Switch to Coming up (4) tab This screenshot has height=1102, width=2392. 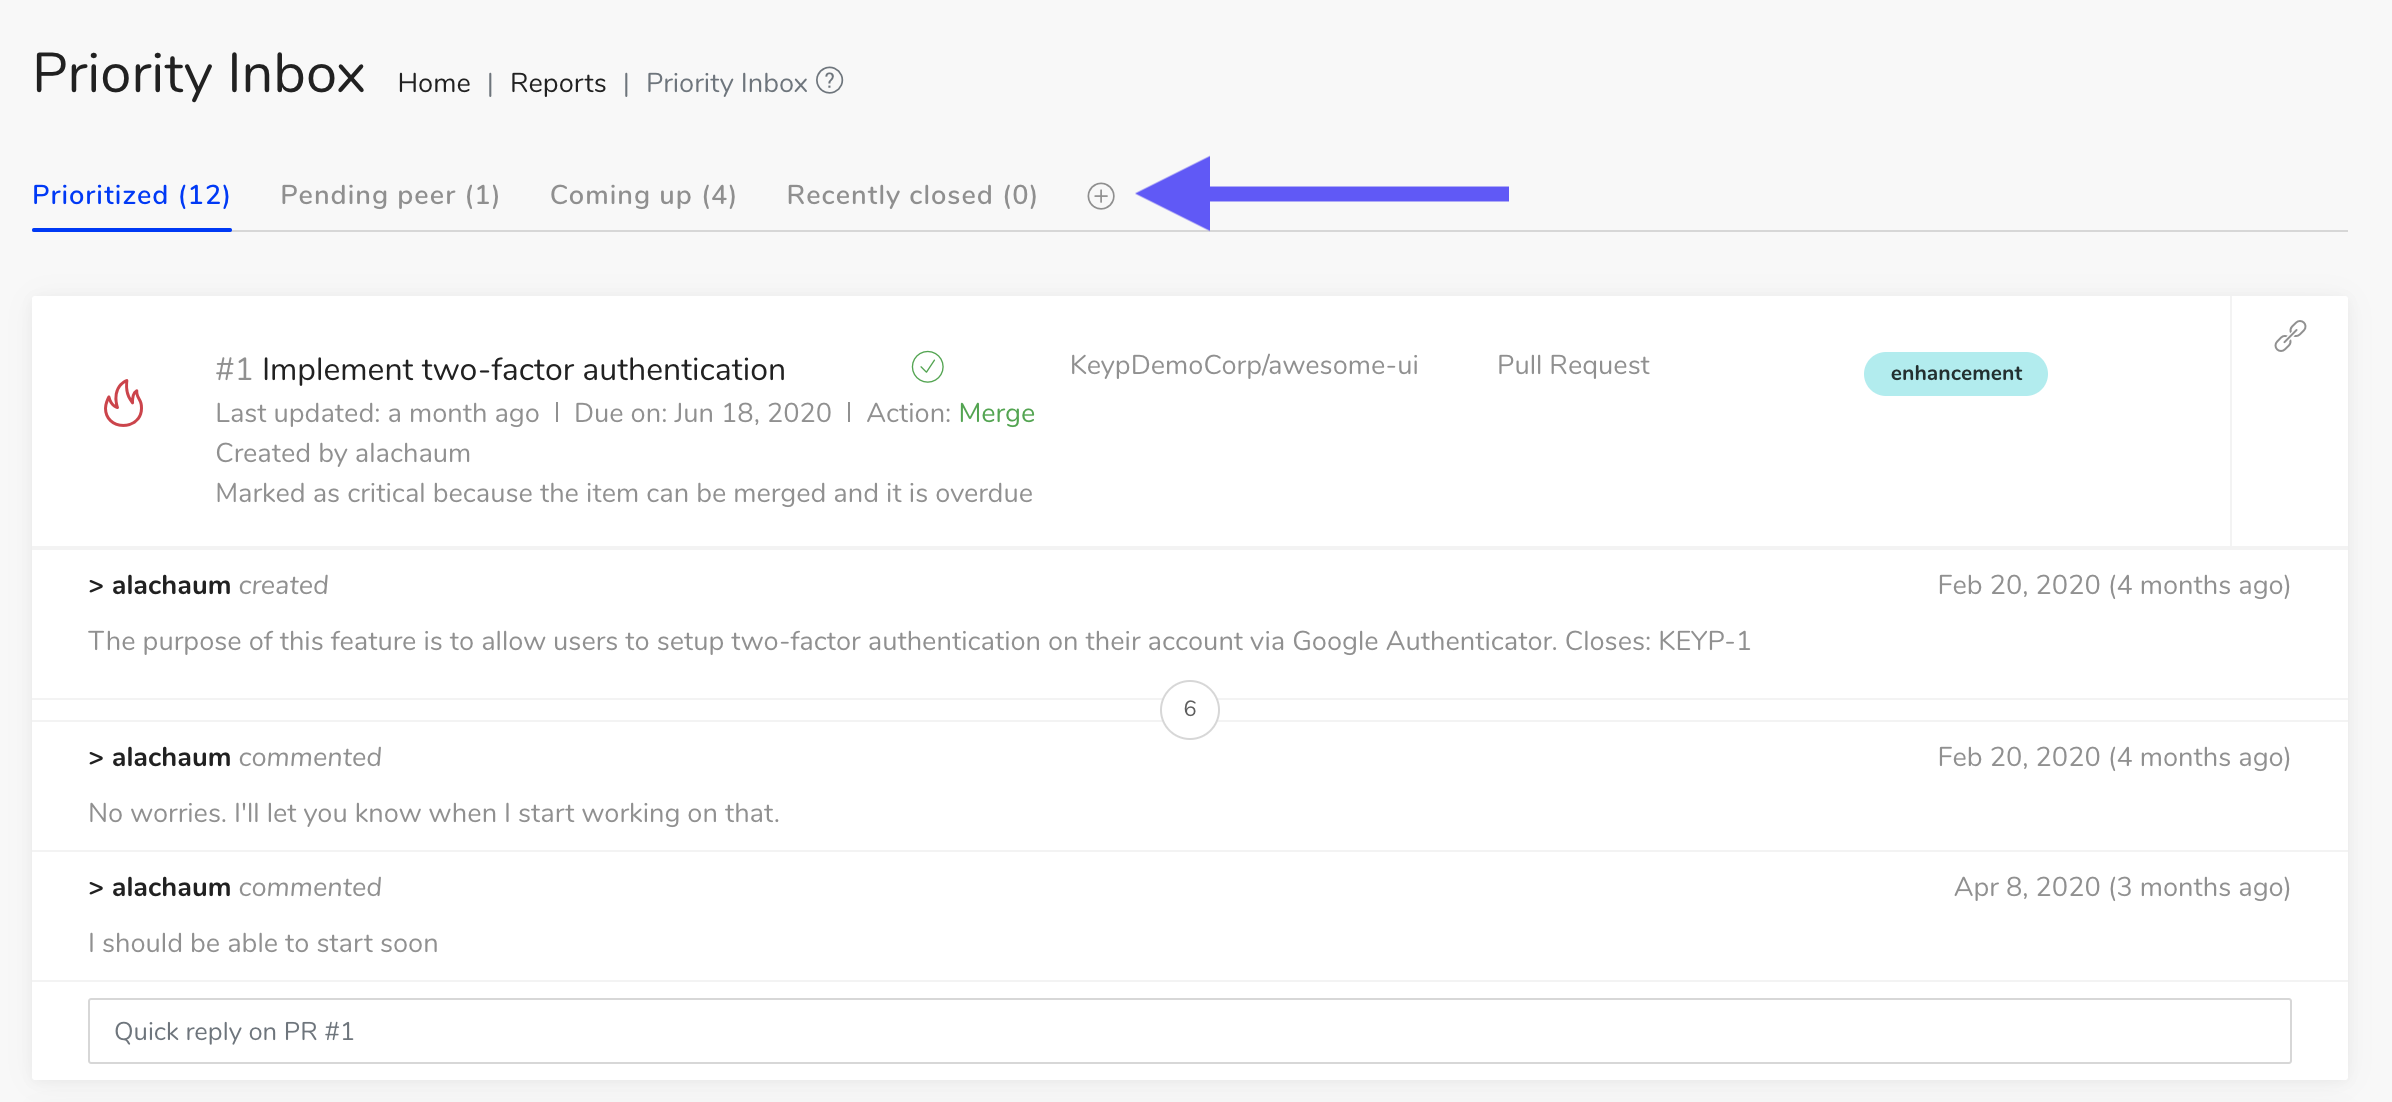(x=643, y=195)
